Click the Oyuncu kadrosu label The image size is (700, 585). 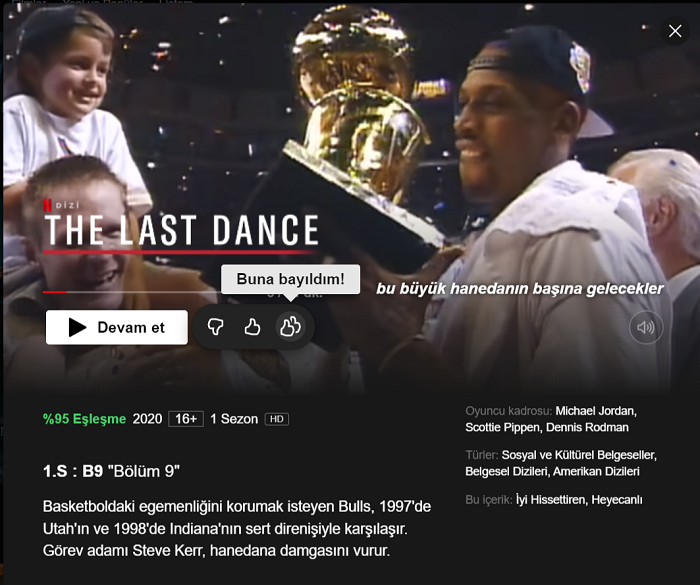pyautogui.click(x=508, y=411)
